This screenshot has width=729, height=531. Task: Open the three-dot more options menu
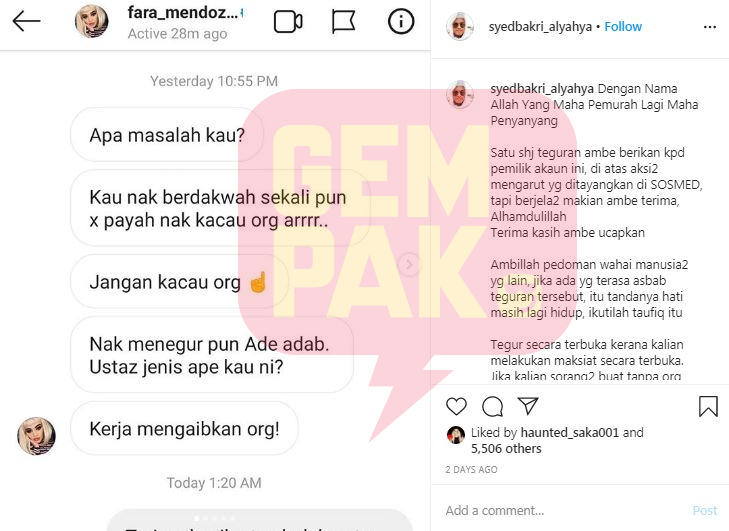click(x=710, y=27)
